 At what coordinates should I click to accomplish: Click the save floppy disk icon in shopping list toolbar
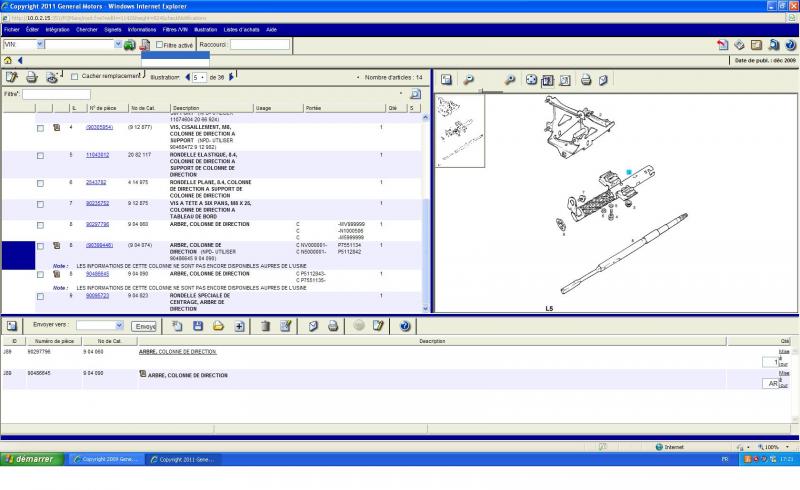point(198,326)
